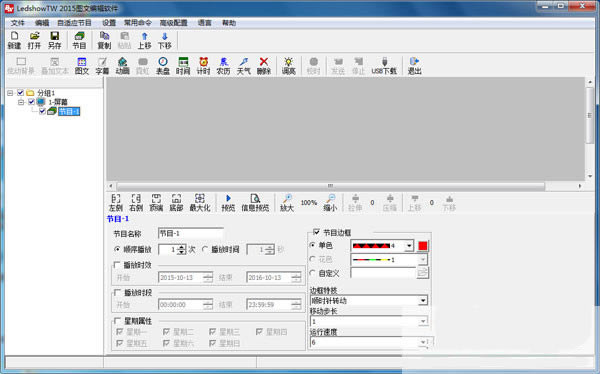The height and width of the screenshot is (374, 600).
Task: Enable the 播放时效 checkbox
Action: [117, 265]
